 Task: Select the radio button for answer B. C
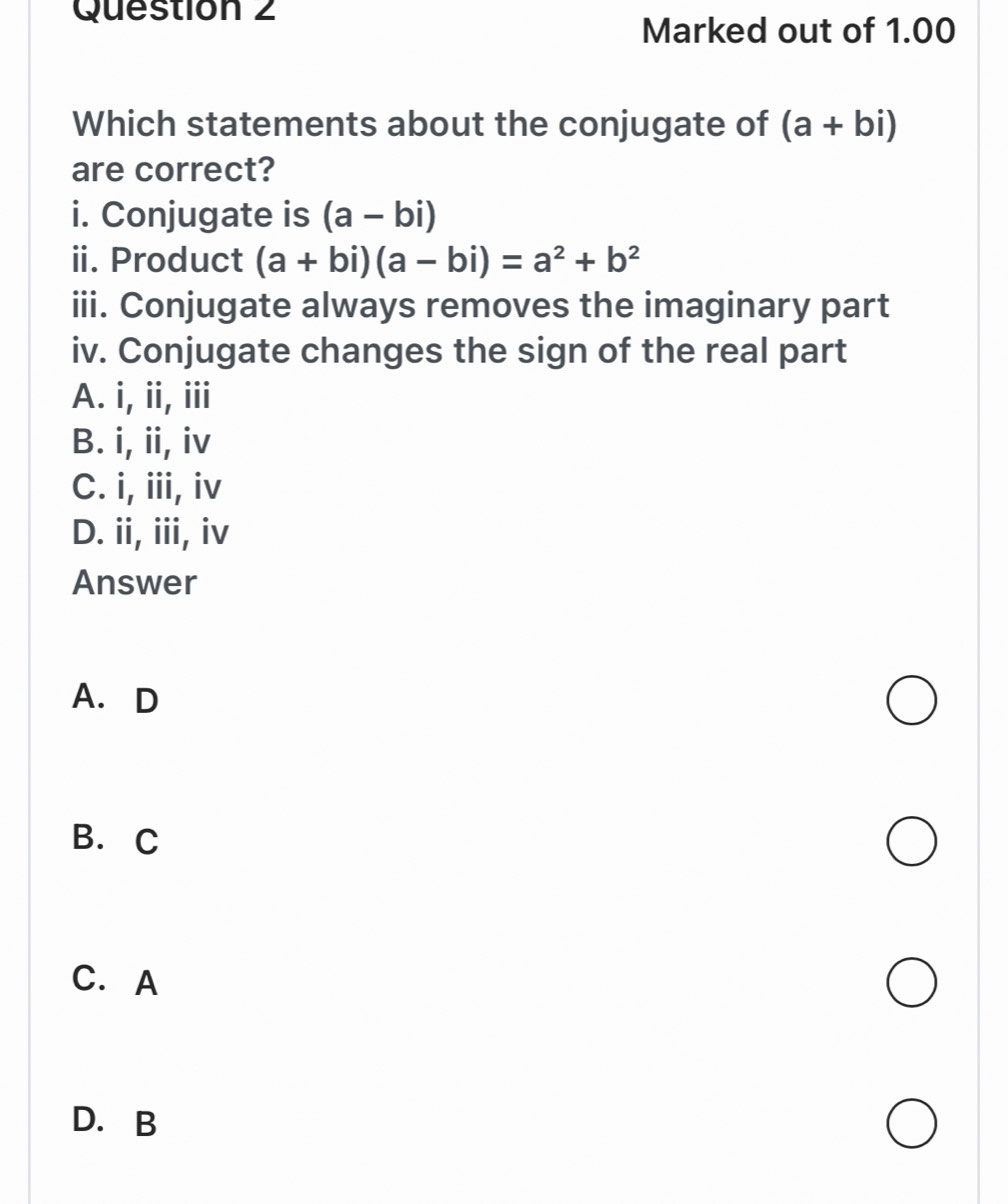(911, 842)
